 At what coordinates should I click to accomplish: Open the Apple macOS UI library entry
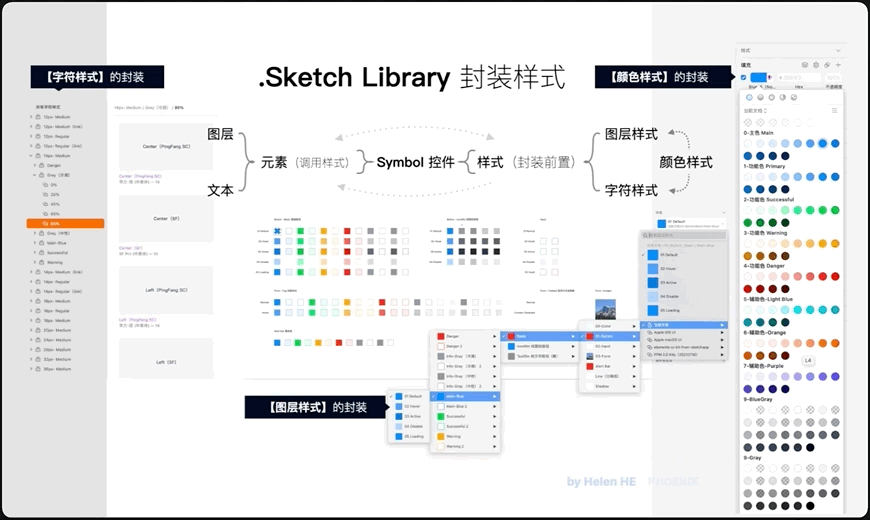click(x=684, y=340)
